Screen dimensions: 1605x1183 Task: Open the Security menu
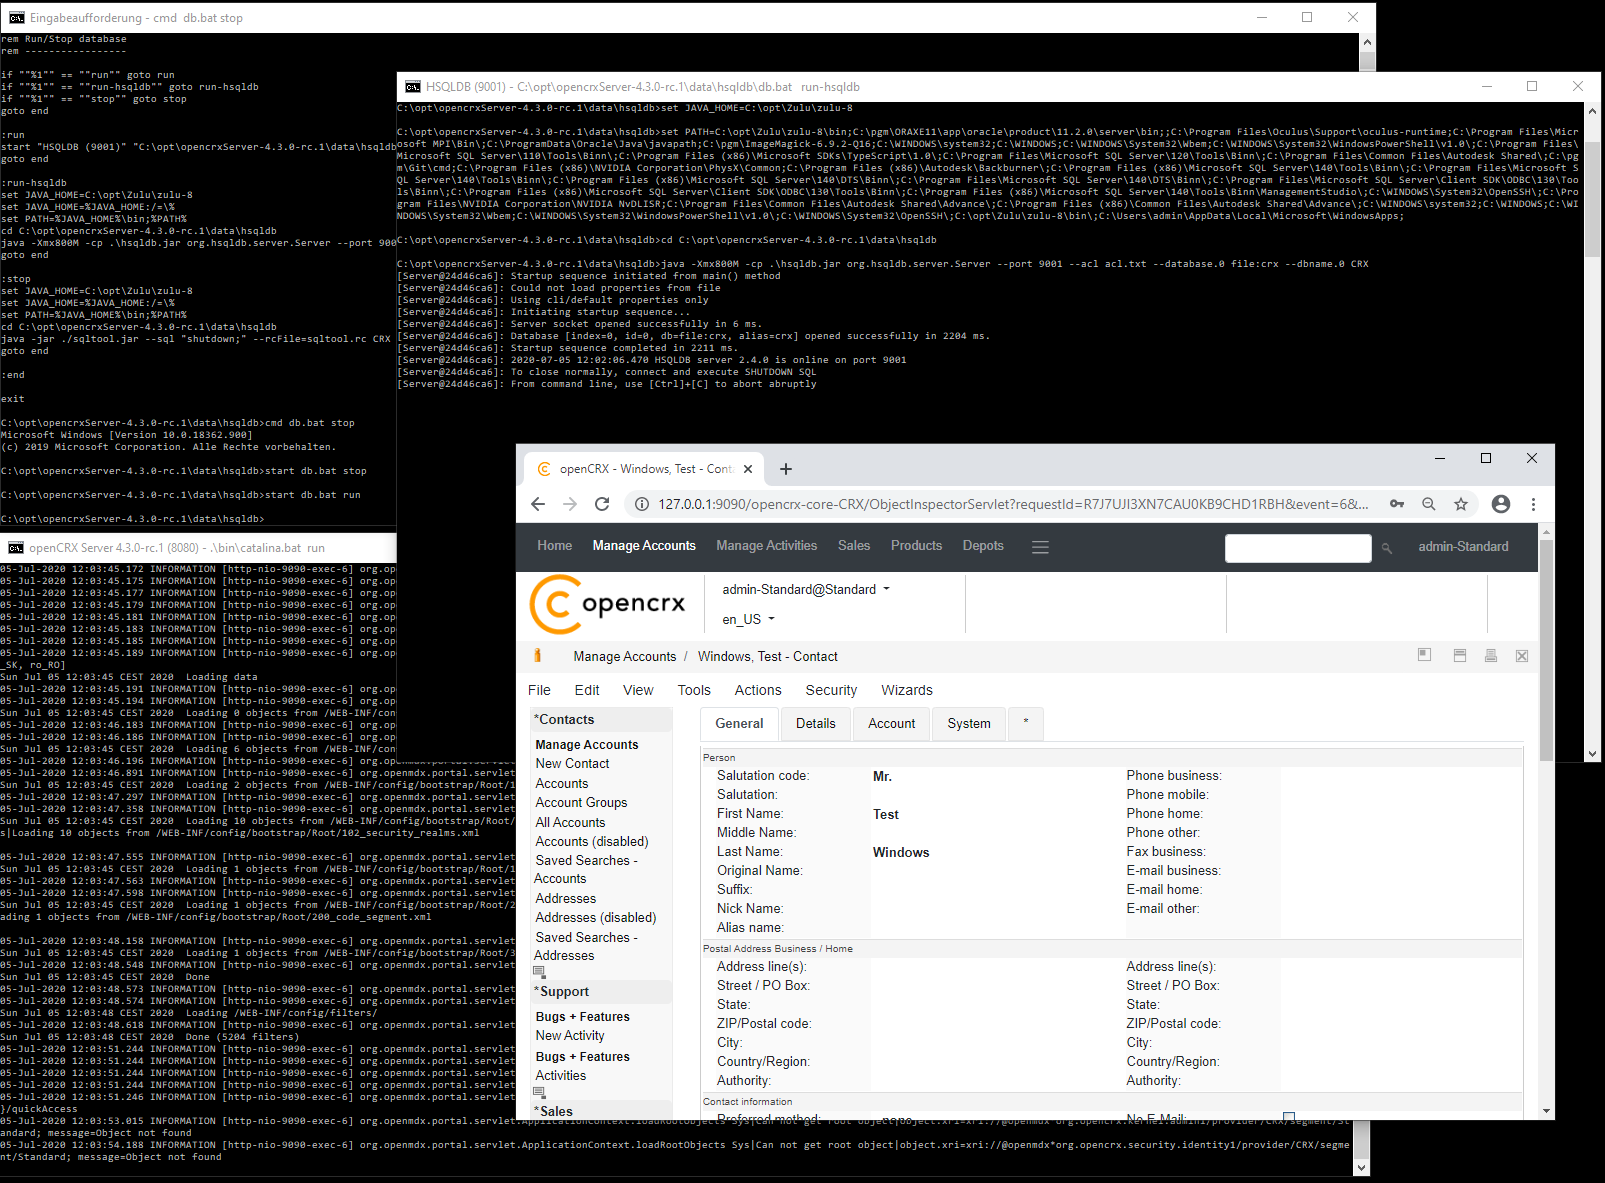click(831, 690)
